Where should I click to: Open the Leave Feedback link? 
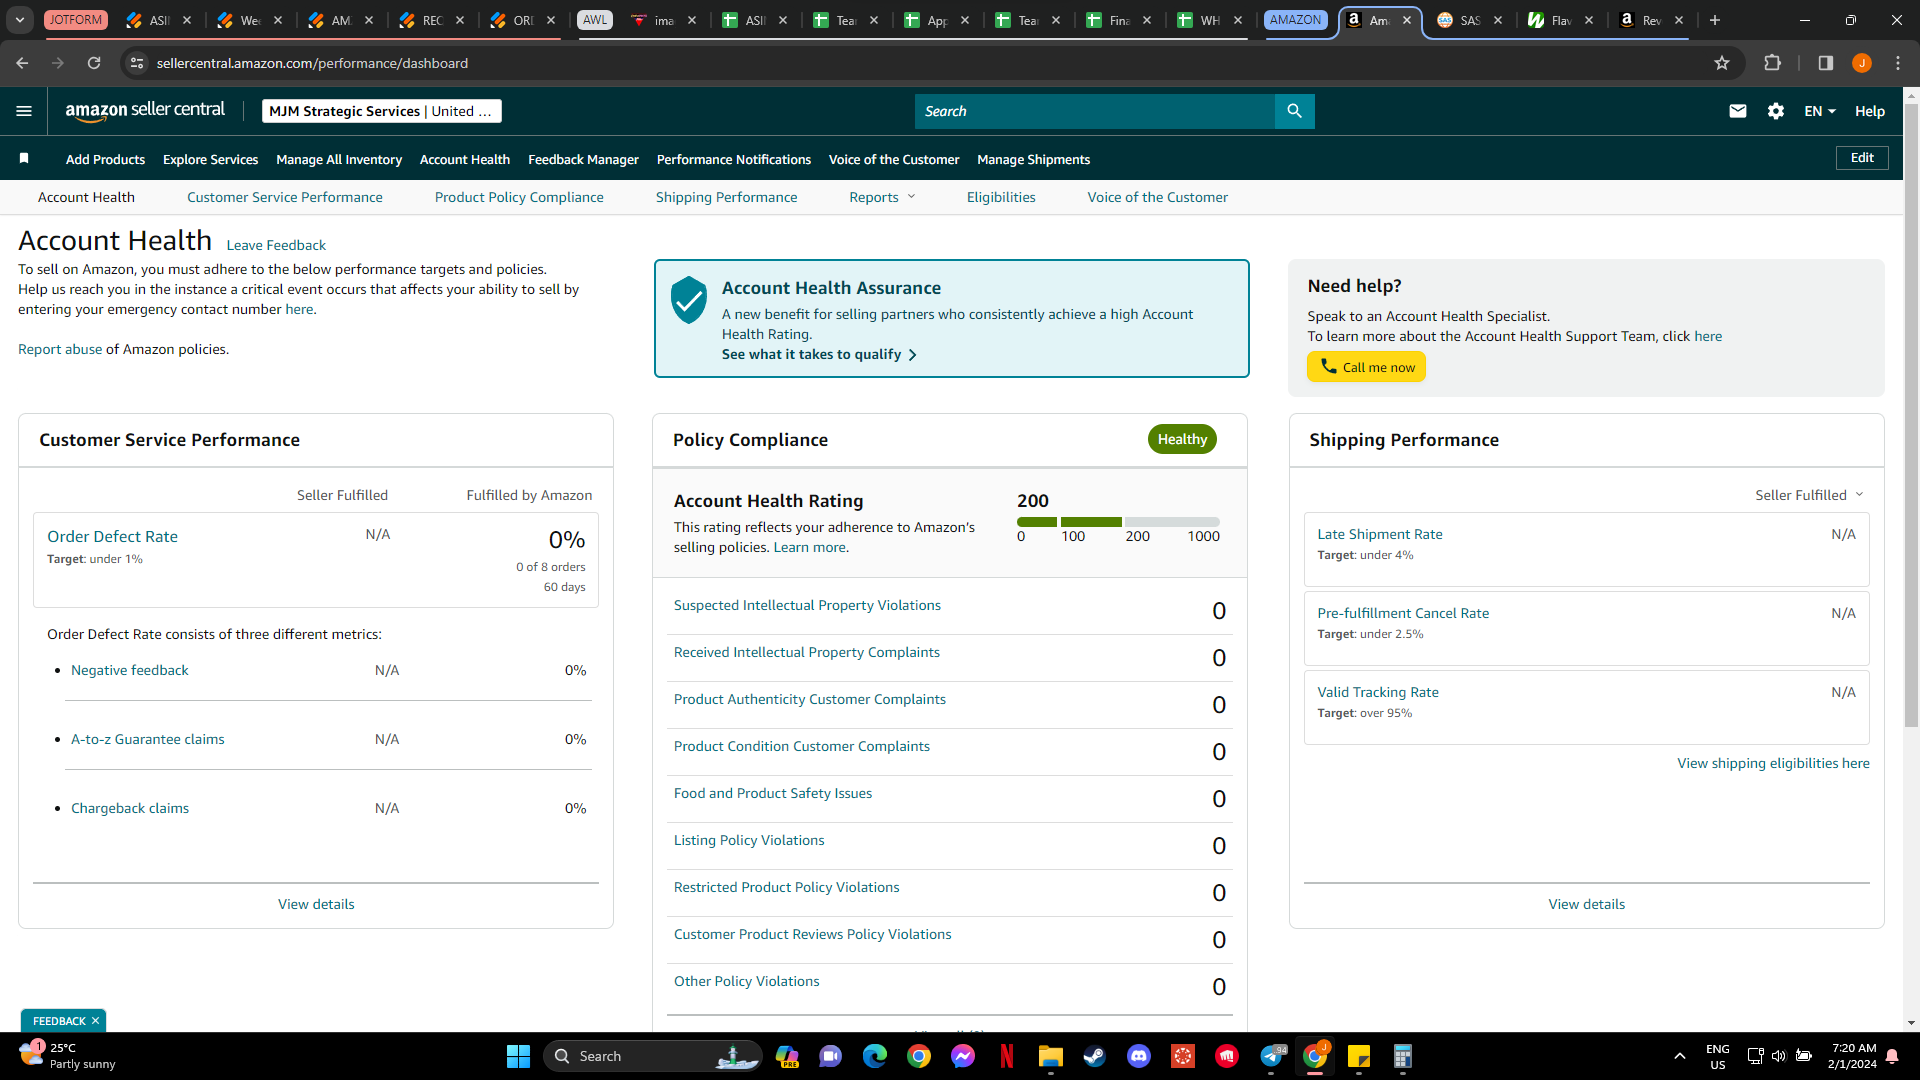click(x=276, y=245)
